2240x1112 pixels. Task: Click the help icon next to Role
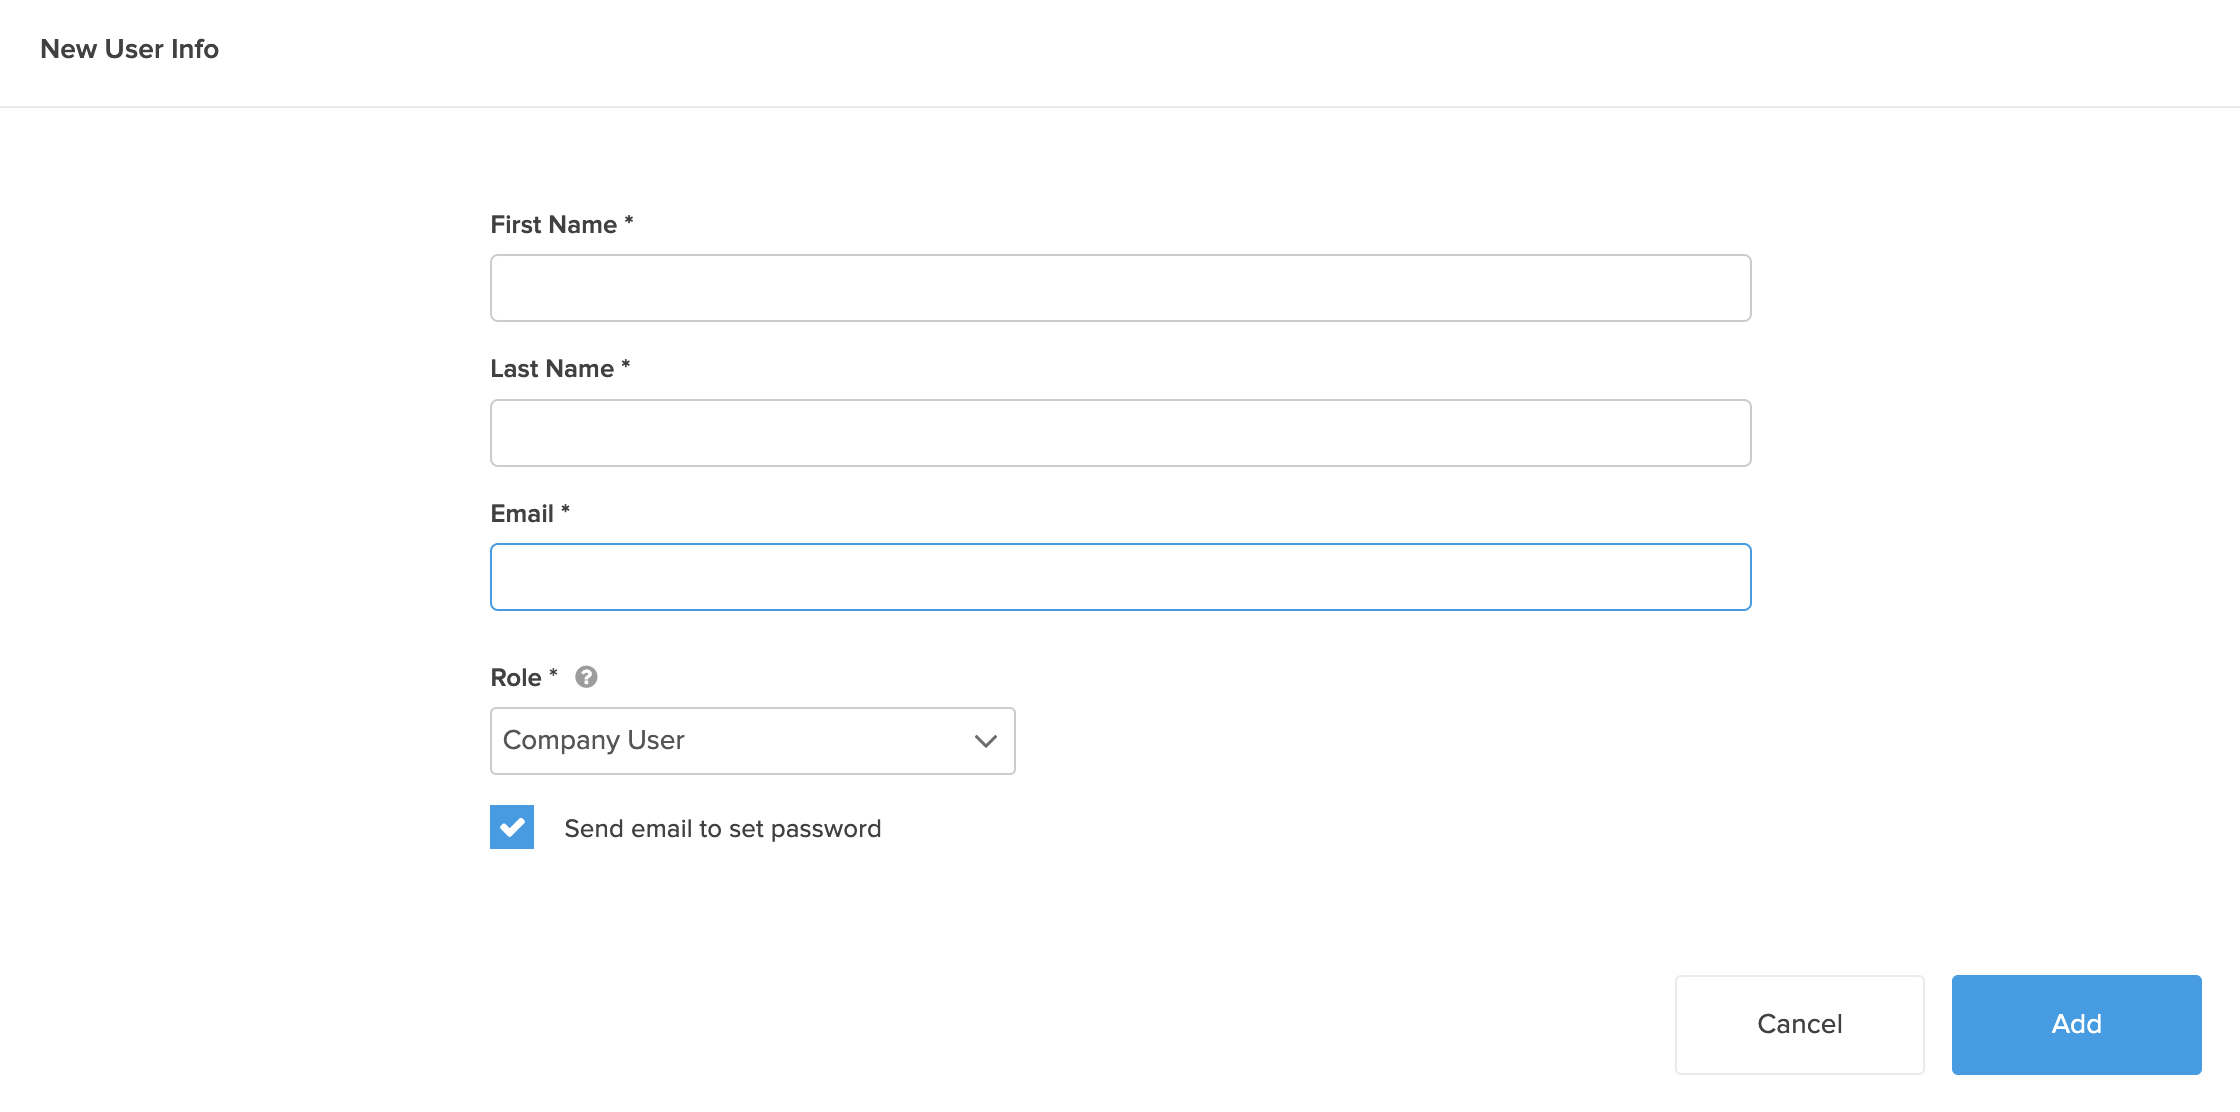586,677
